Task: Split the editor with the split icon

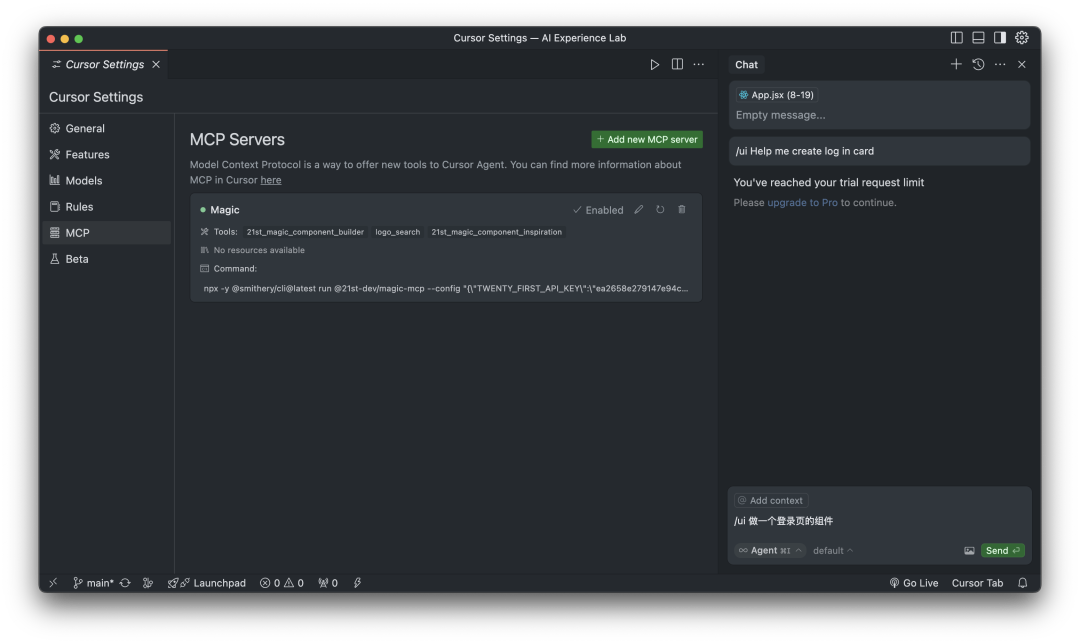Action: click(x=677, y=64)
